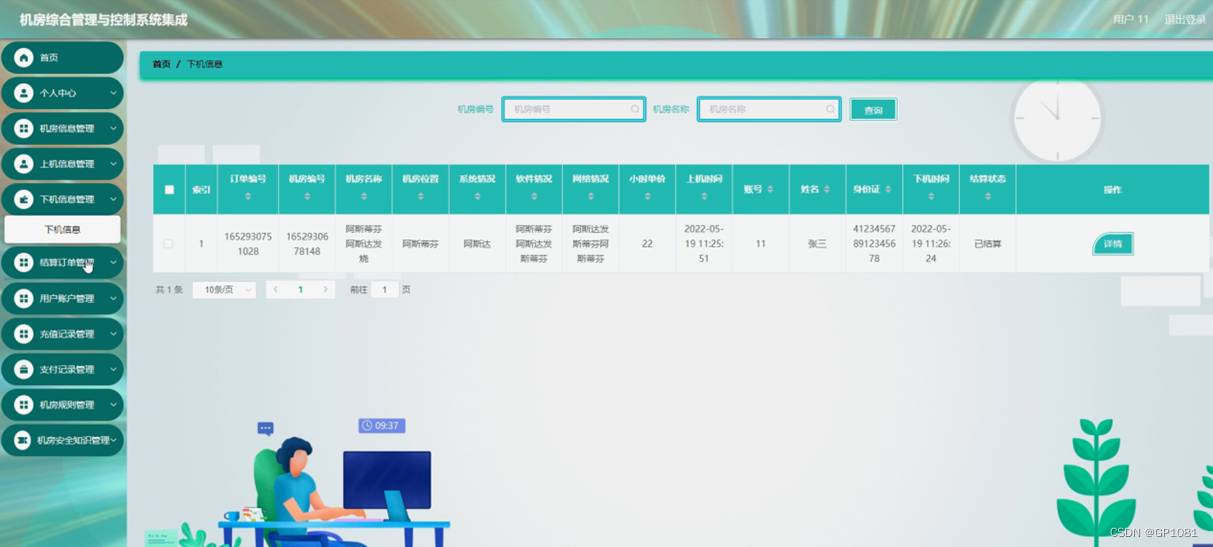Expand the 上机信息管理 menu chevron
Screen dimensions: 1213x547
tap(113, 164)
